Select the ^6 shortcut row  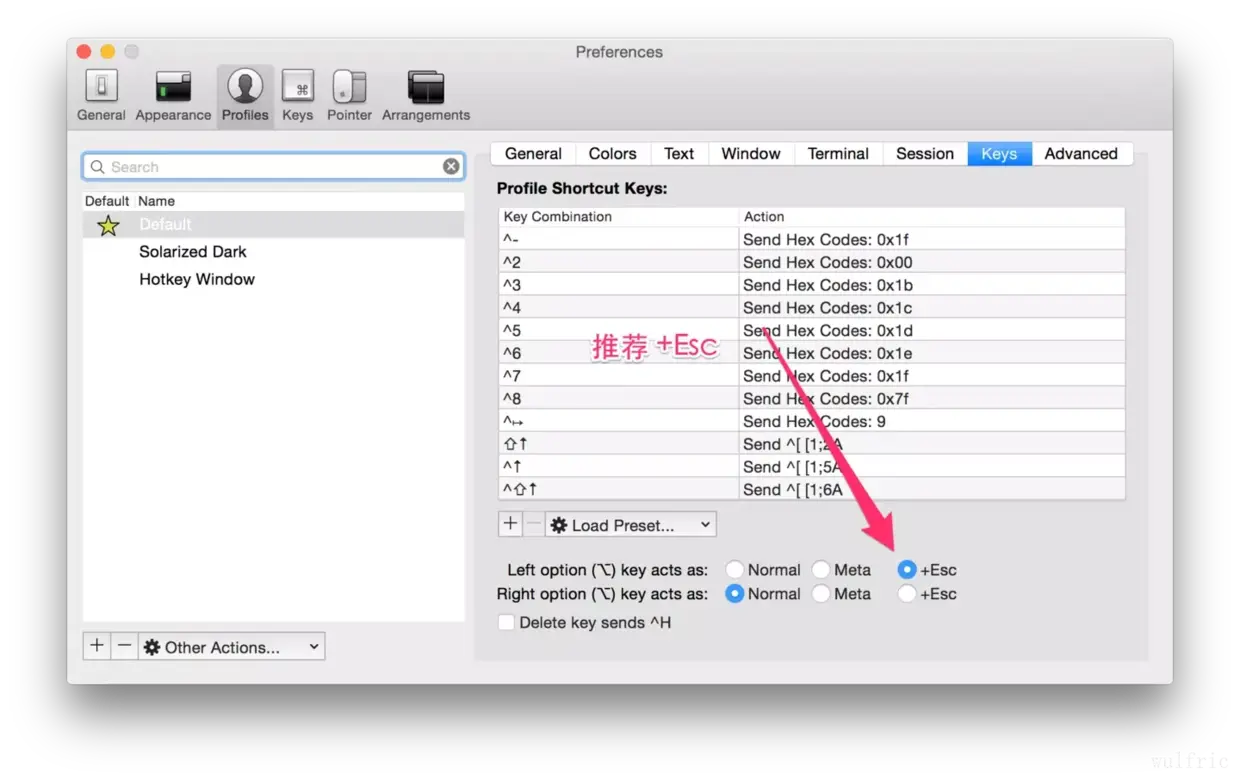[x=812, y=353]
